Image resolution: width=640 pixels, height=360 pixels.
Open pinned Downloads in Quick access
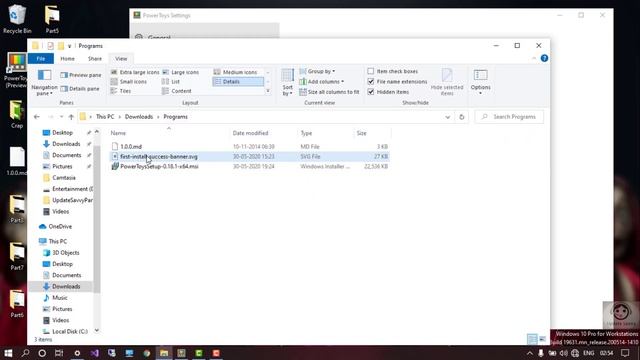click(66, 144)
